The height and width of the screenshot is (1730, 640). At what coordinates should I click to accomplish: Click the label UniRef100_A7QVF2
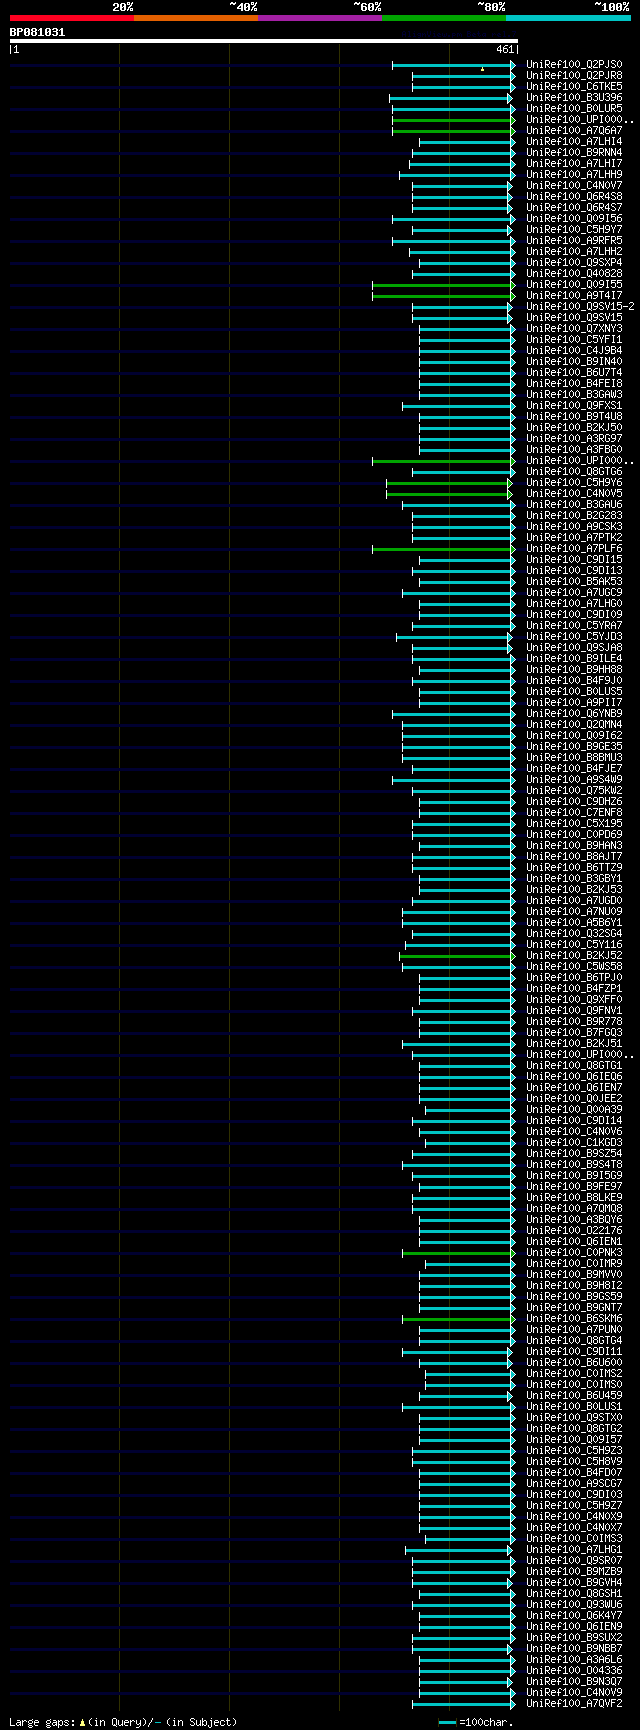point(574,1703)
